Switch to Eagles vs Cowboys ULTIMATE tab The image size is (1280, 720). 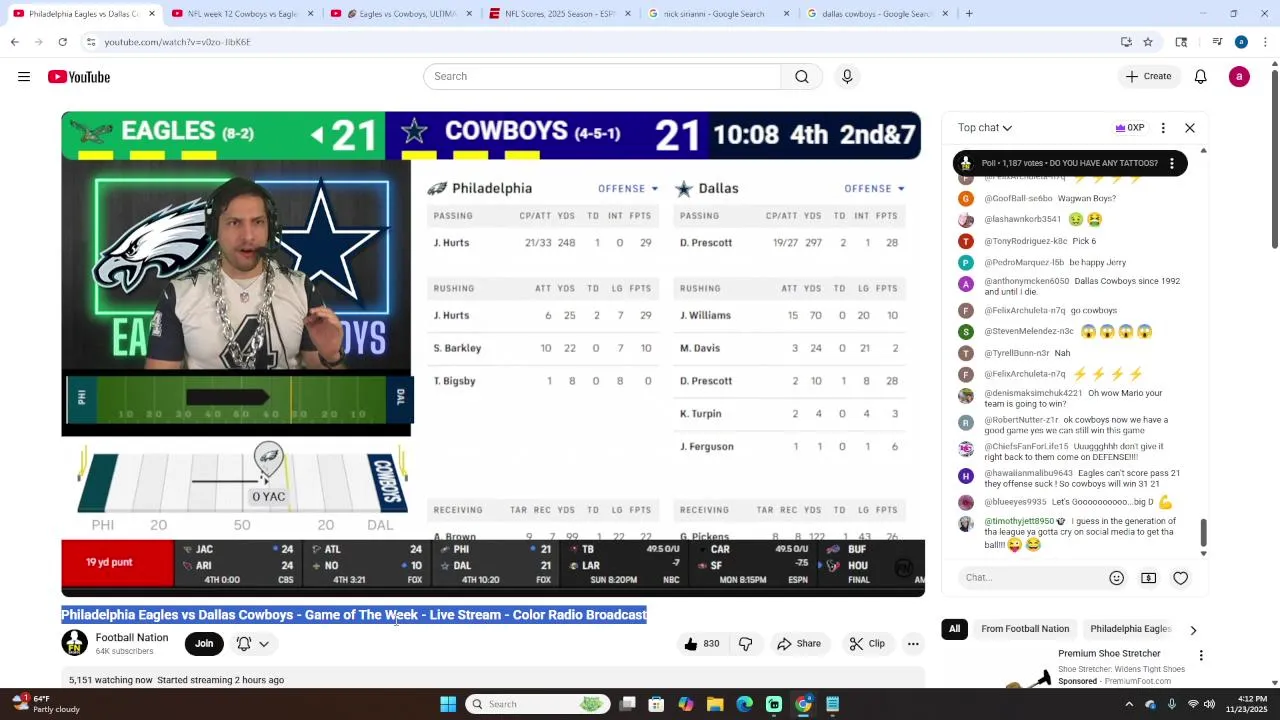[x=401, y=14]
